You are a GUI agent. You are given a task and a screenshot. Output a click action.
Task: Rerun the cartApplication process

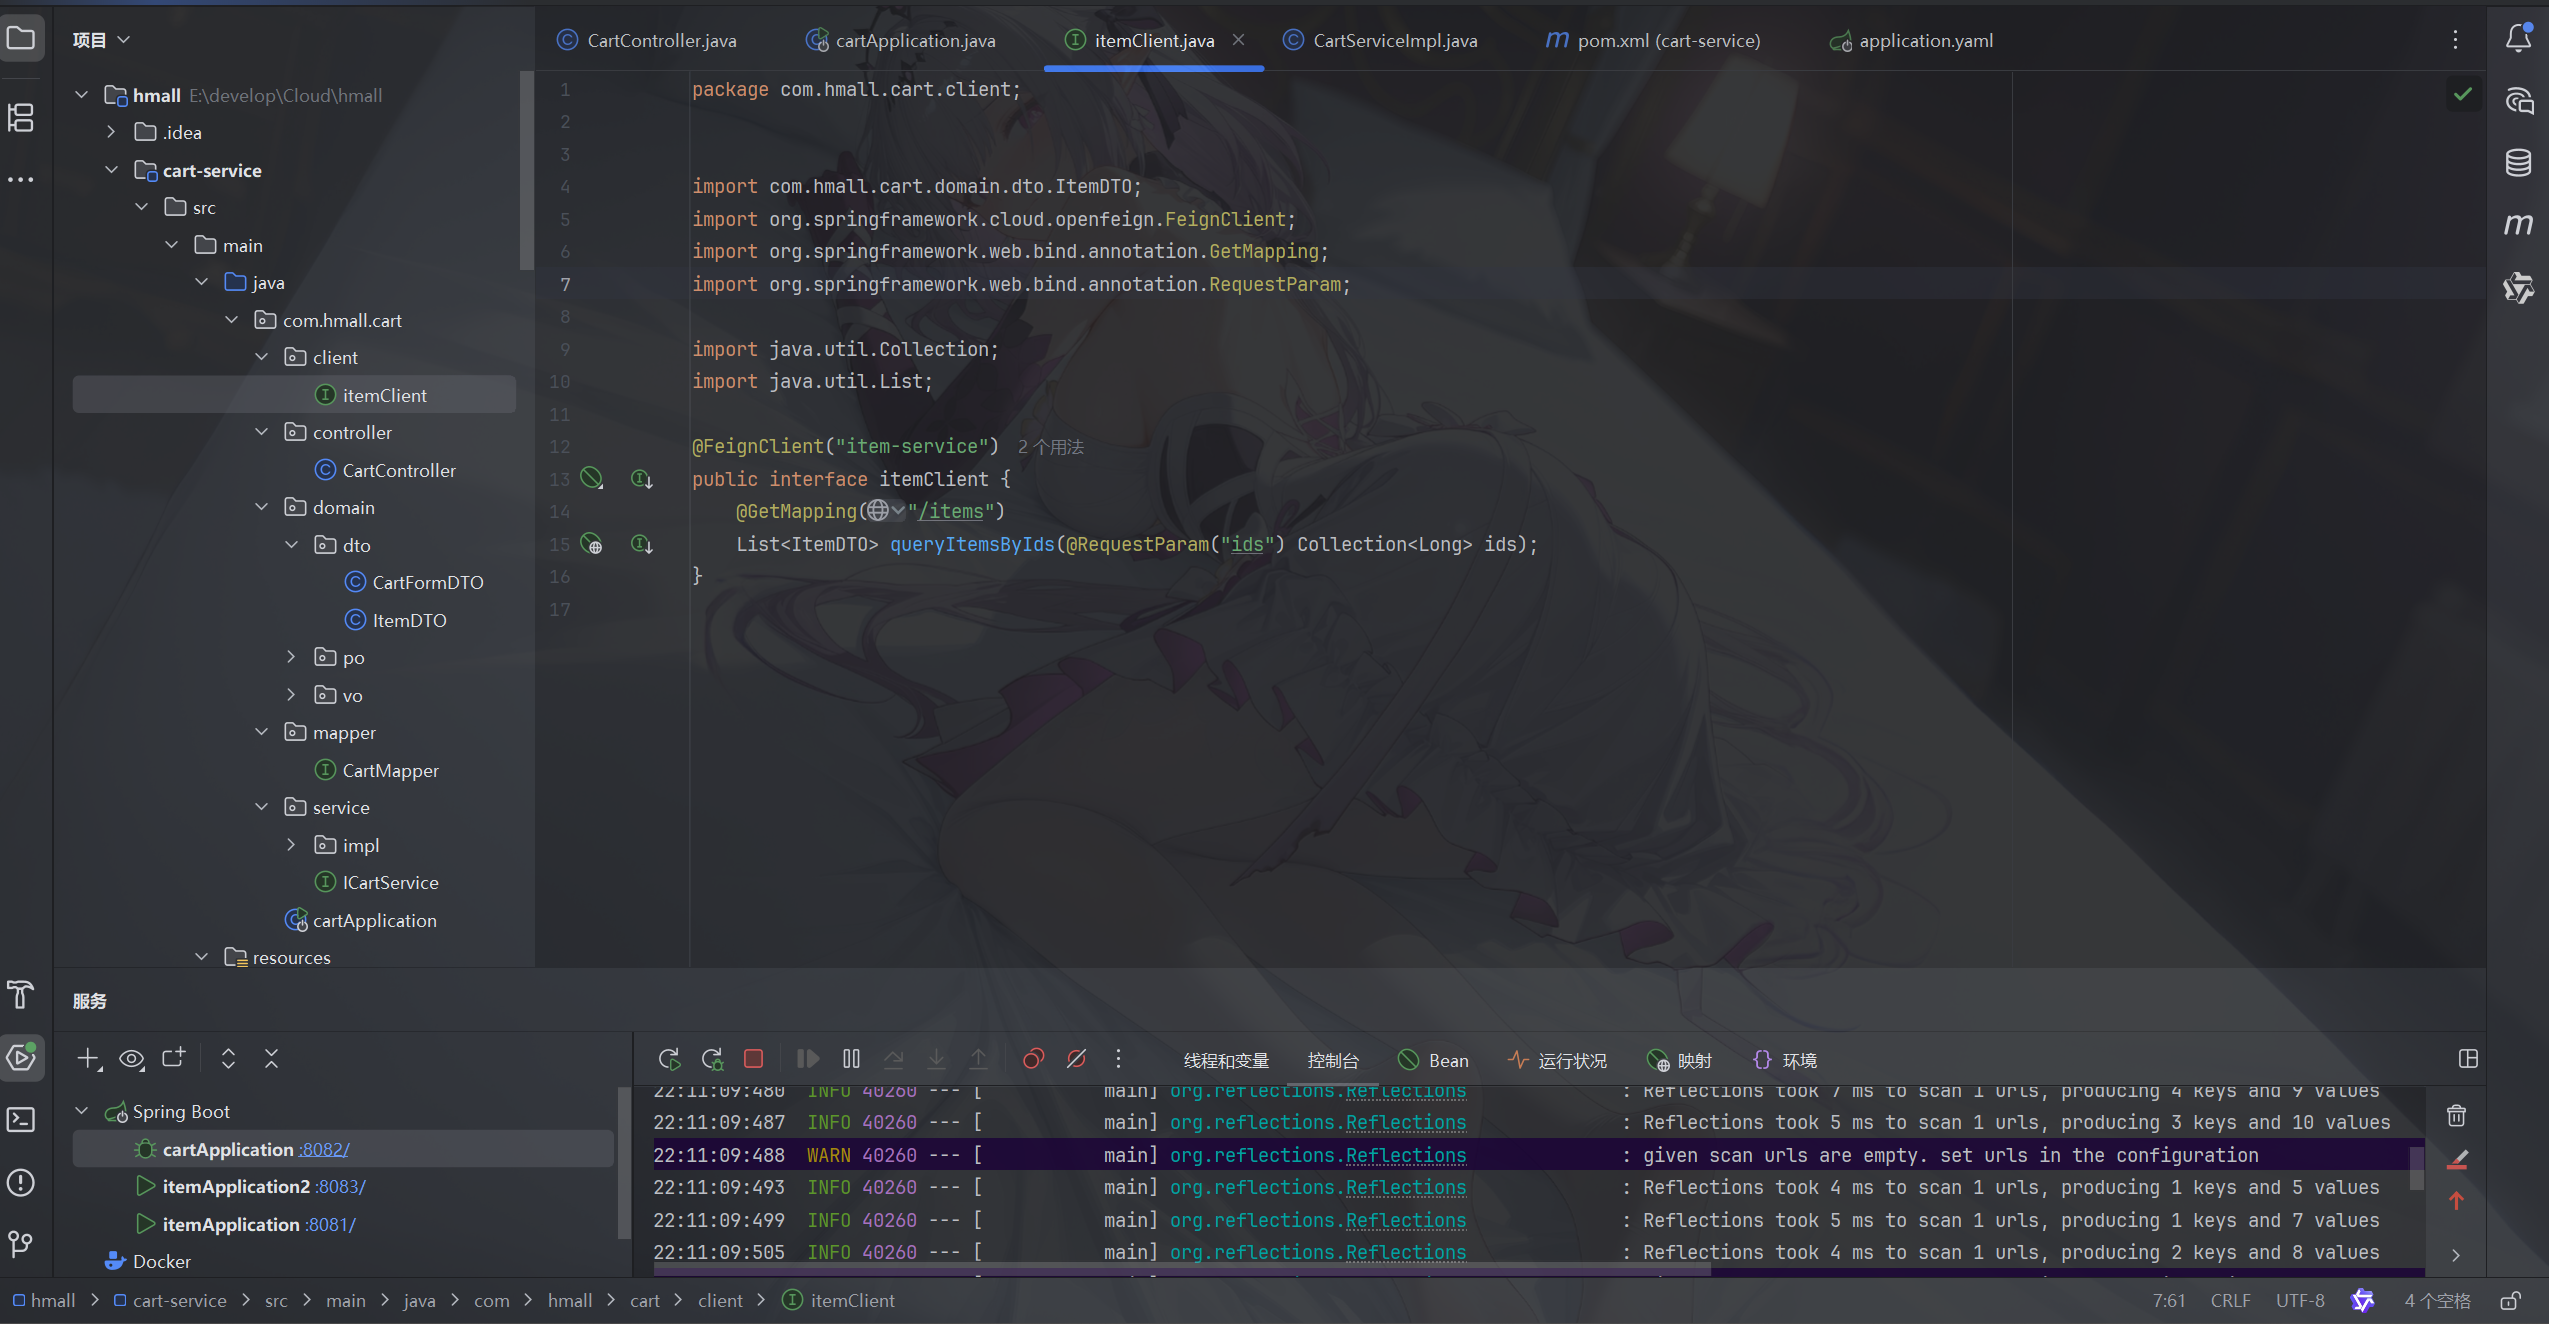(x=668, y=1060)
